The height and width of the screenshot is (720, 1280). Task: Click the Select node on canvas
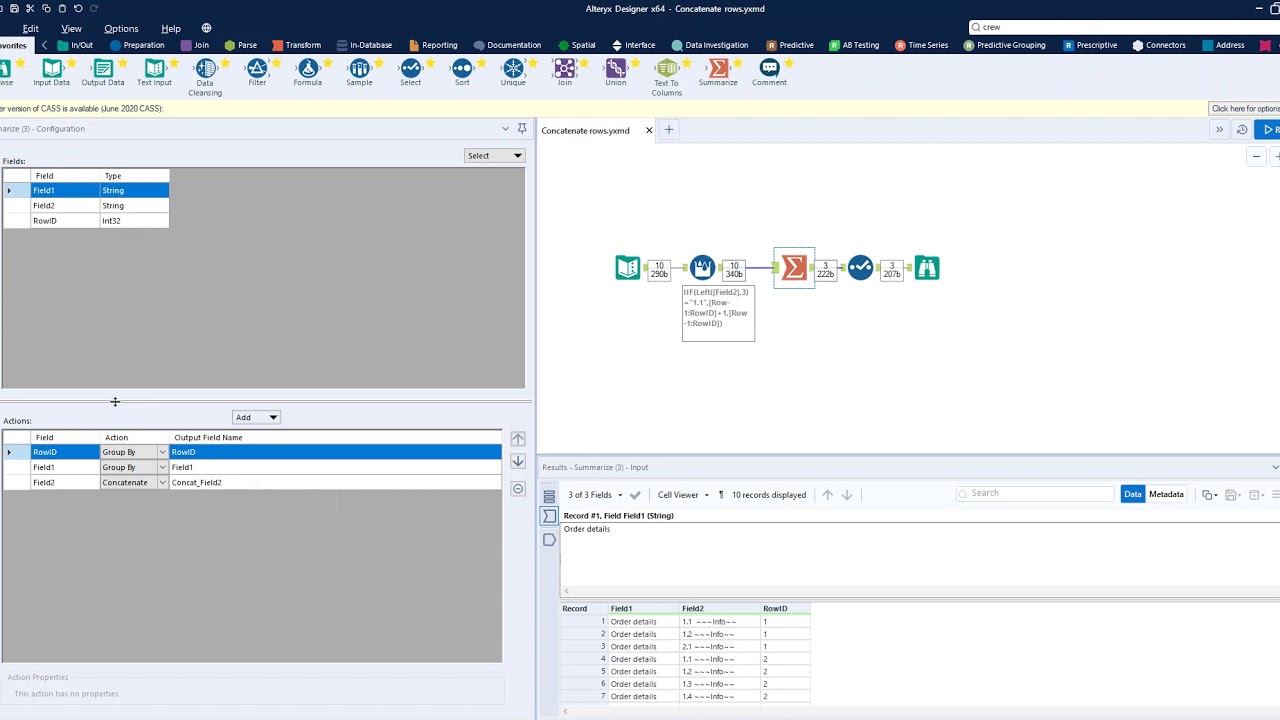861,268
